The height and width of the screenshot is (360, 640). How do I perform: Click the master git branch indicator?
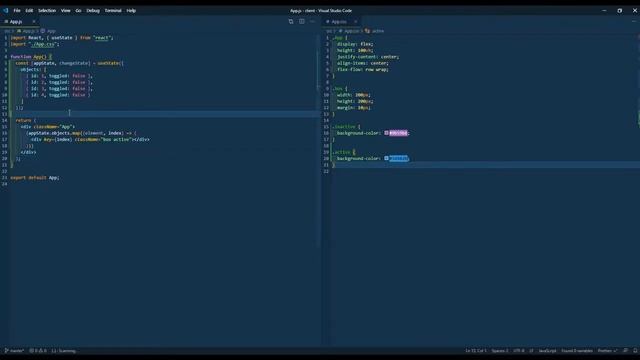click(x=14, y=351)
